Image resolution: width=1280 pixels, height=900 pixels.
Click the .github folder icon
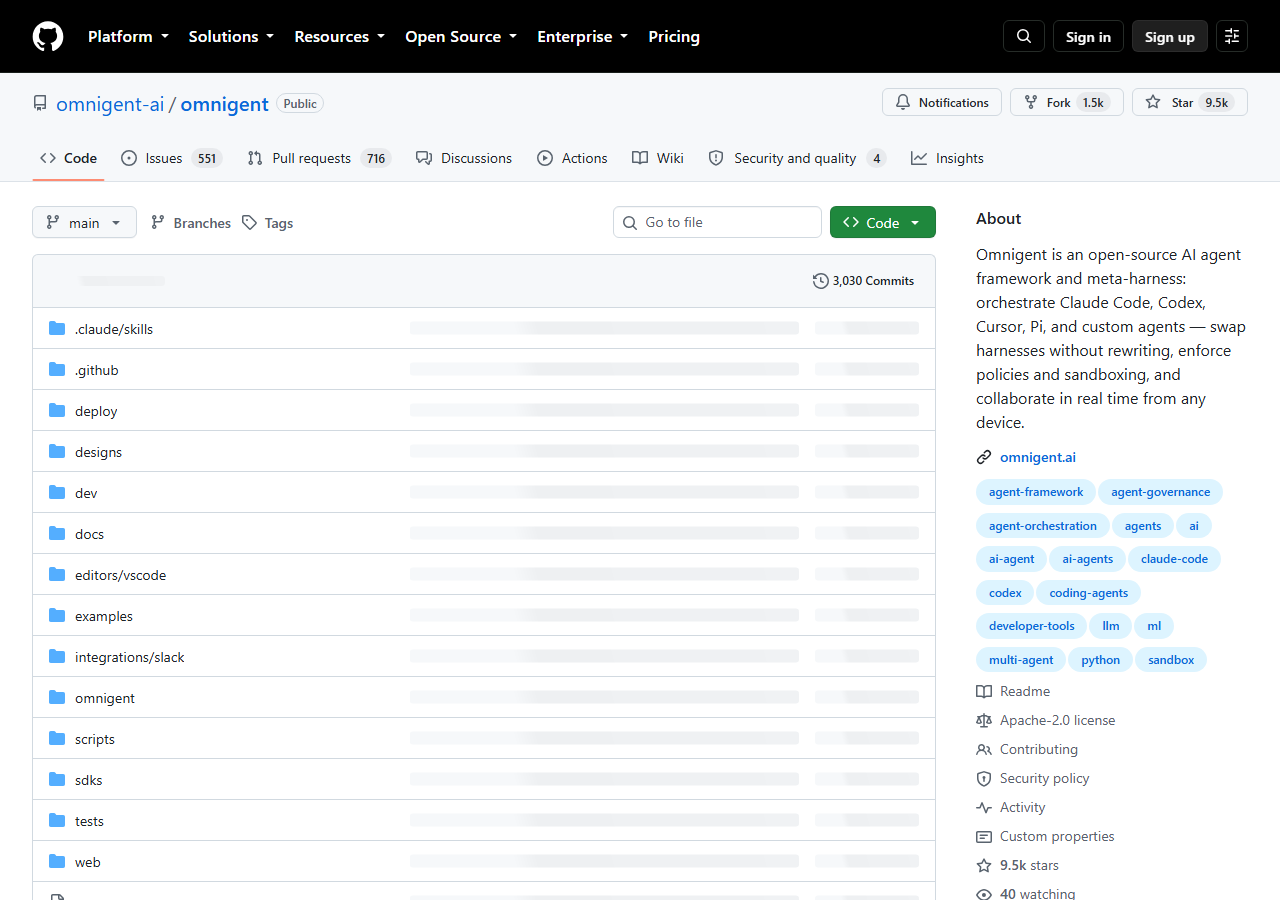click(57, 370)
